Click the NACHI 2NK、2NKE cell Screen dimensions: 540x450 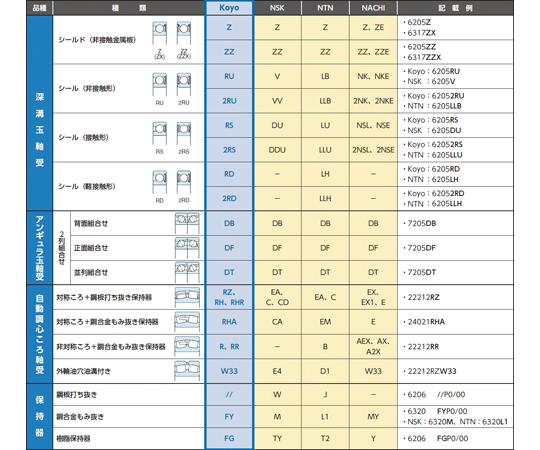coord(373,101)
